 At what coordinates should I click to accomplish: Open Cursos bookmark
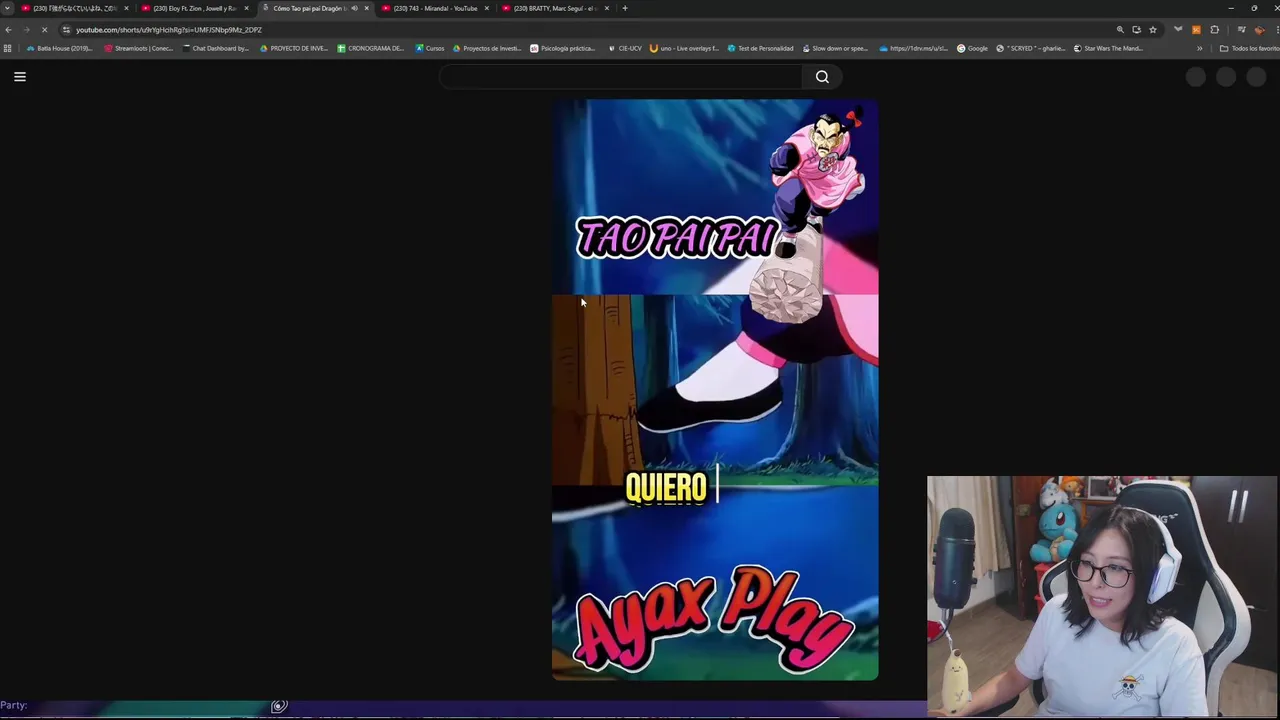pos(429,48)
